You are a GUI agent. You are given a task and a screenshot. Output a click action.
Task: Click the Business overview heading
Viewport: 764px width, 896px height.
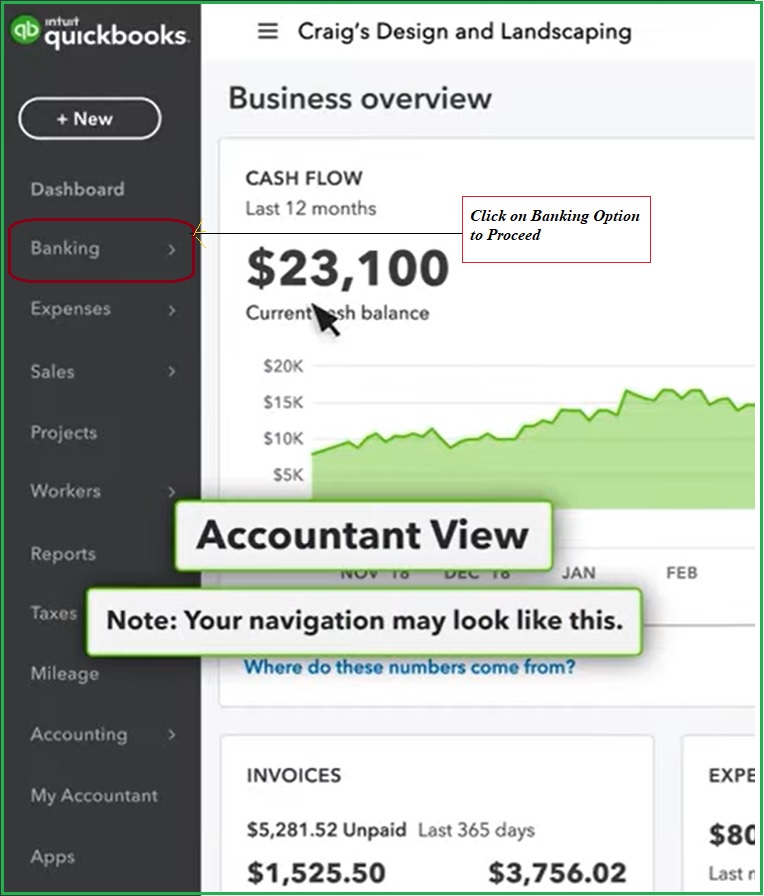click(360, 98)
